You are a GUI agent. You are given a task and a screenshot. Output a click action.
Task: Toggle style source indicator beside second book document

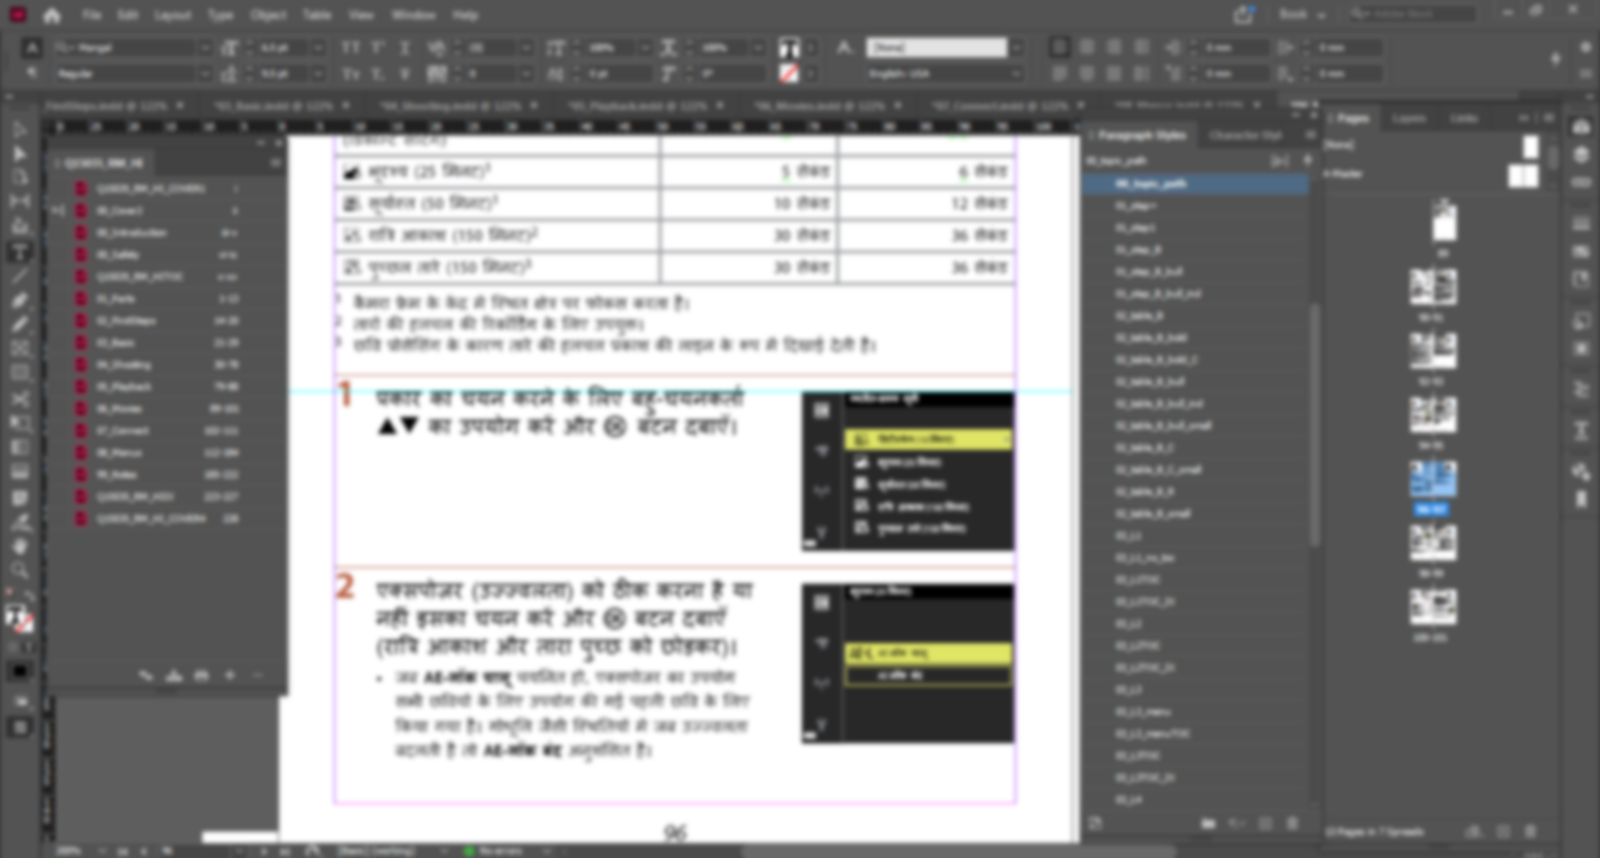58,211
